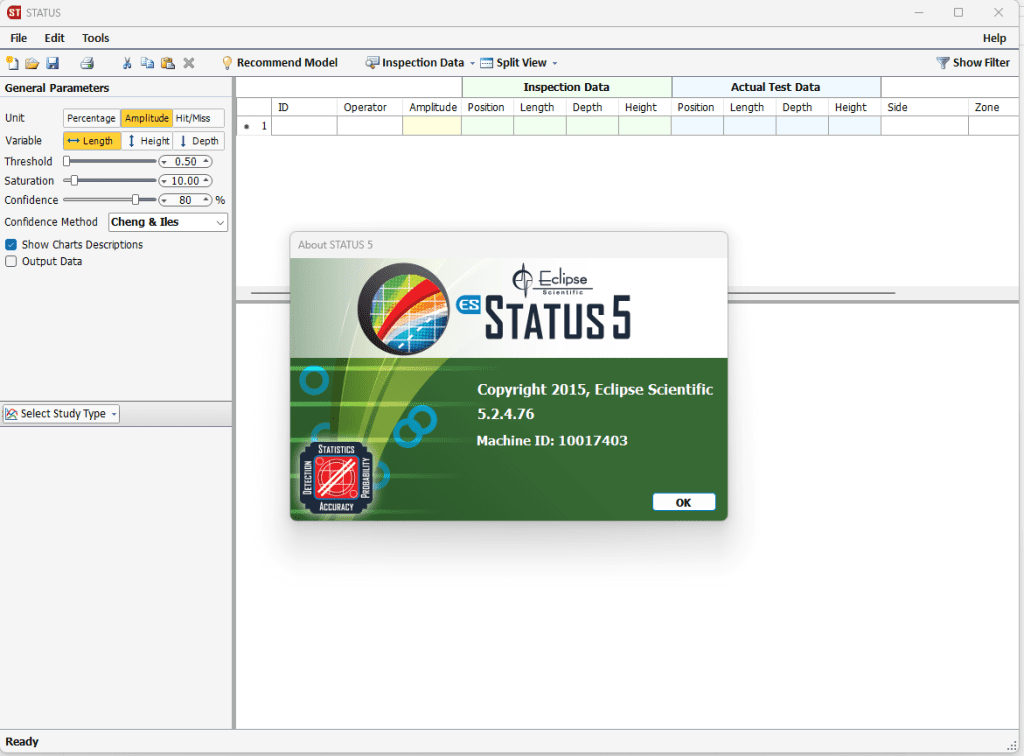Close the STATUS window
The image size is (1024, 756).
pos(998,12)
